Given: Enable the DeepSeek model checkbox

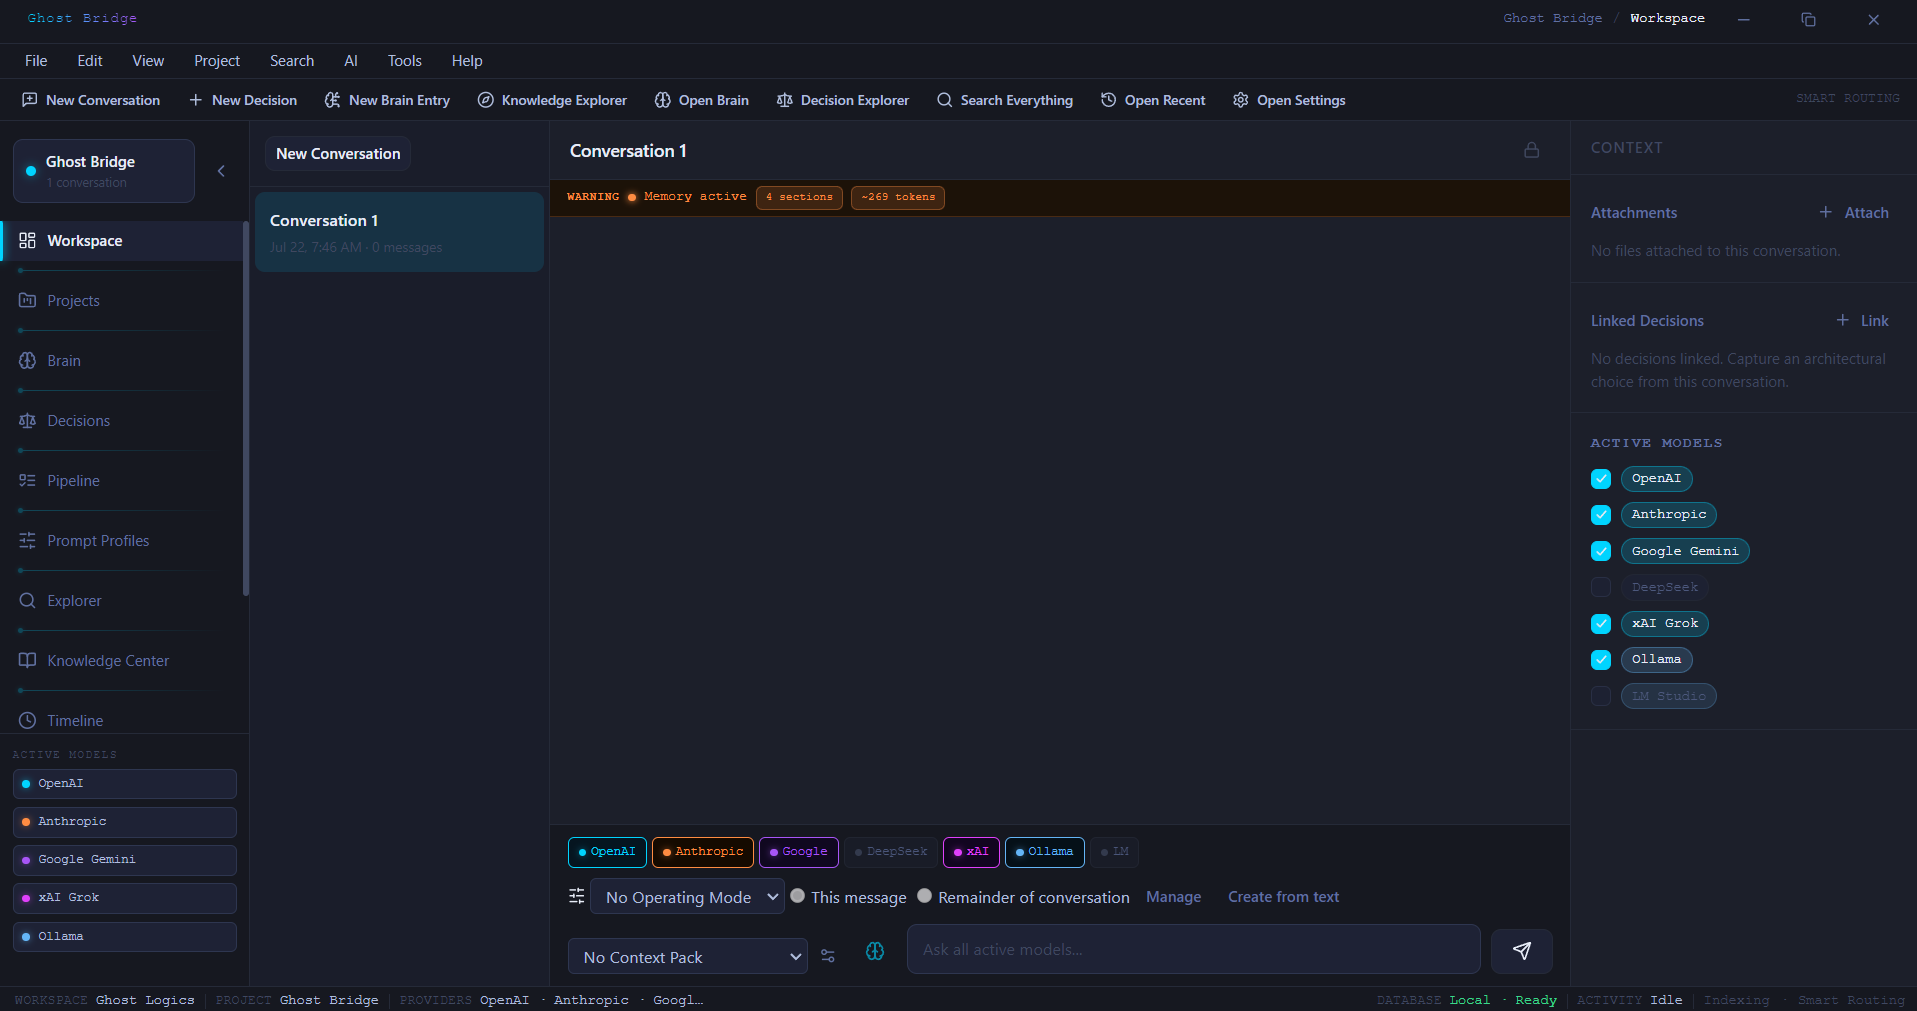Looking at the screenshot, I should [x=1601, y=587].
